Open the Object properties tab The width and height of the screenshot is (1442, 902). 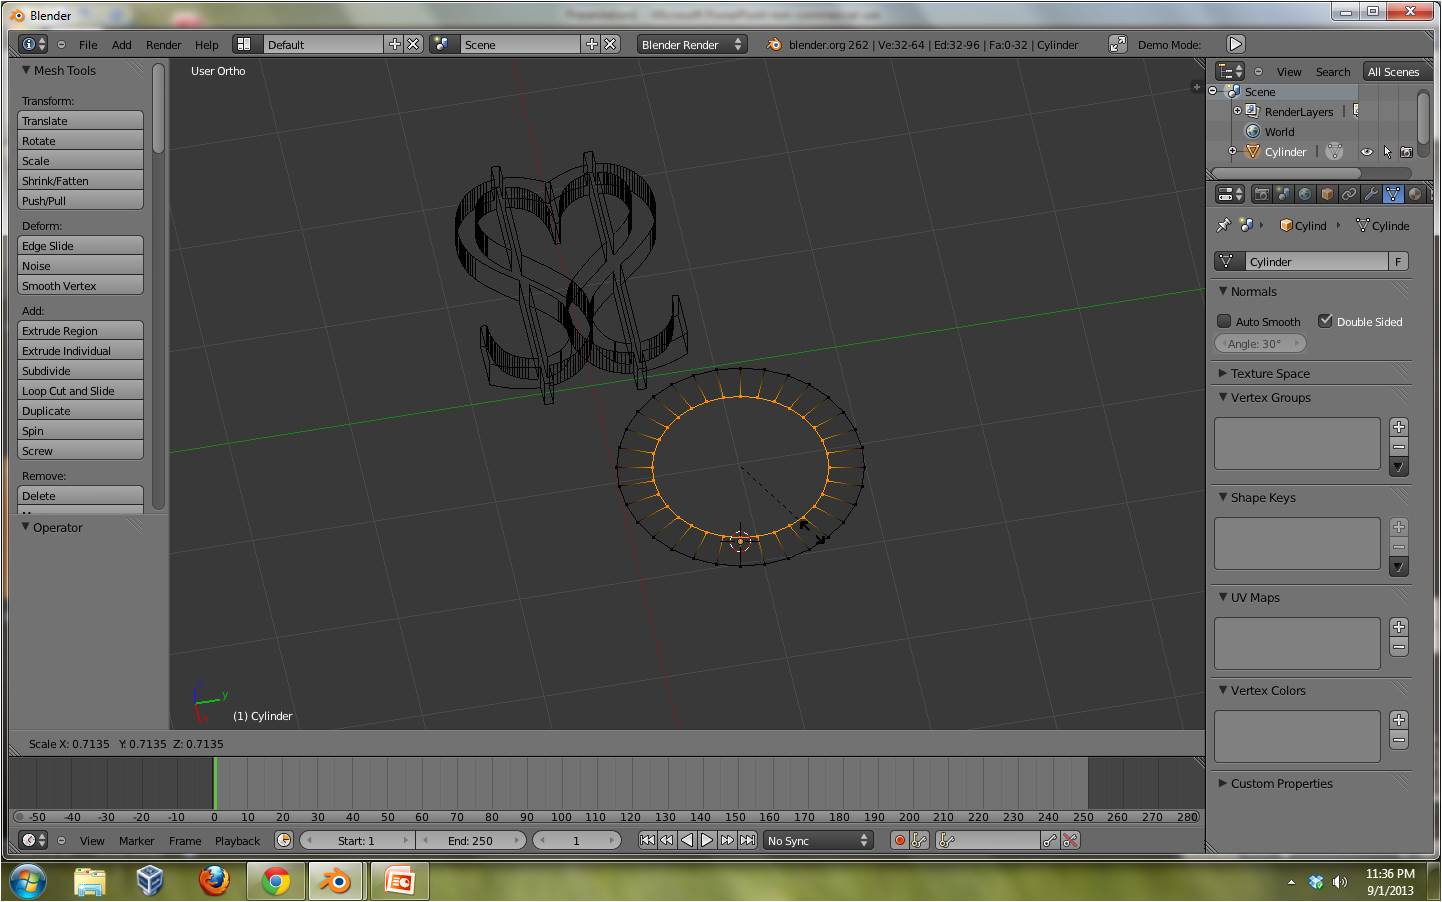click(1327, 194)
